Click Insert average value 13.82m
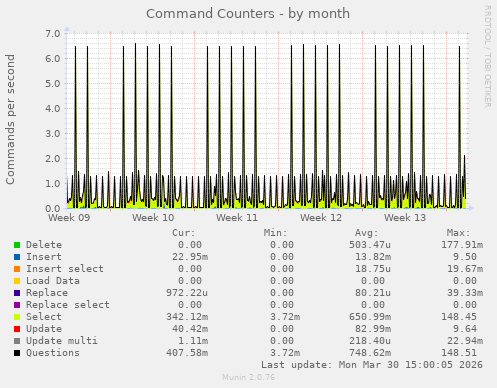The width and height of the screenshot is (497, 388). coord(373,257)
